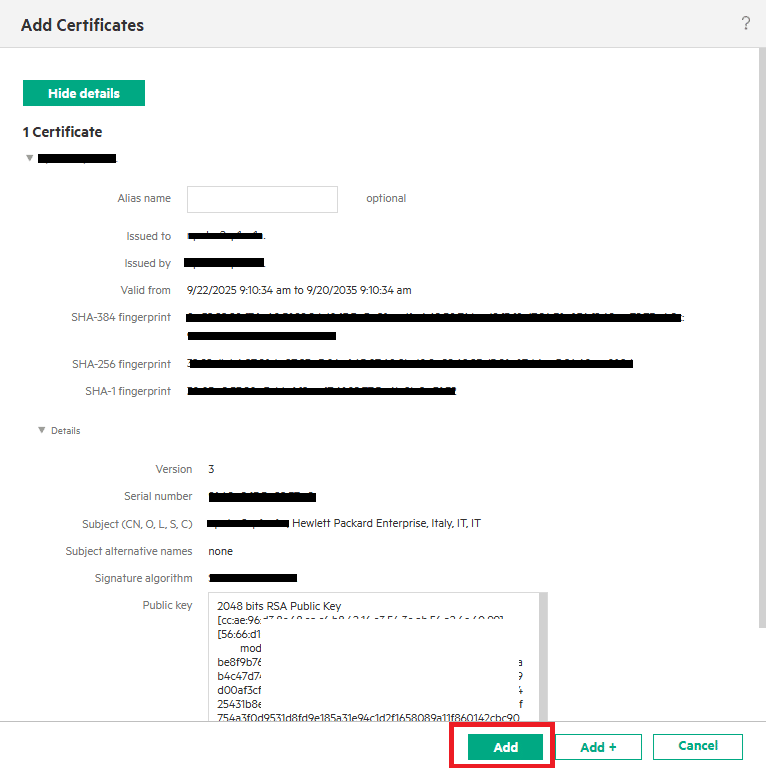Open the help question mark icon
The image size is (766, 768).
(x=745, y=24)
